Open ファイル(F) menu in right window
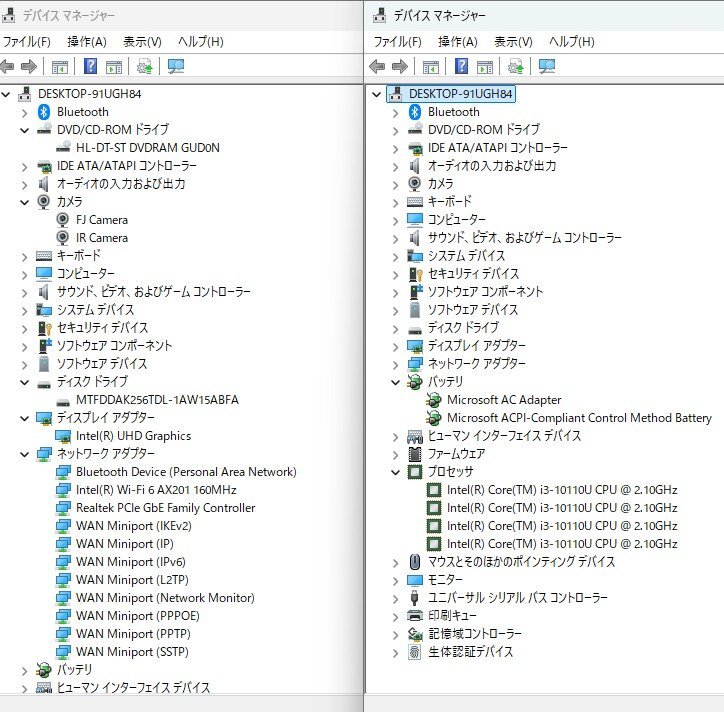724x712 pixels. pyautogui.click(x=398, y=42)
